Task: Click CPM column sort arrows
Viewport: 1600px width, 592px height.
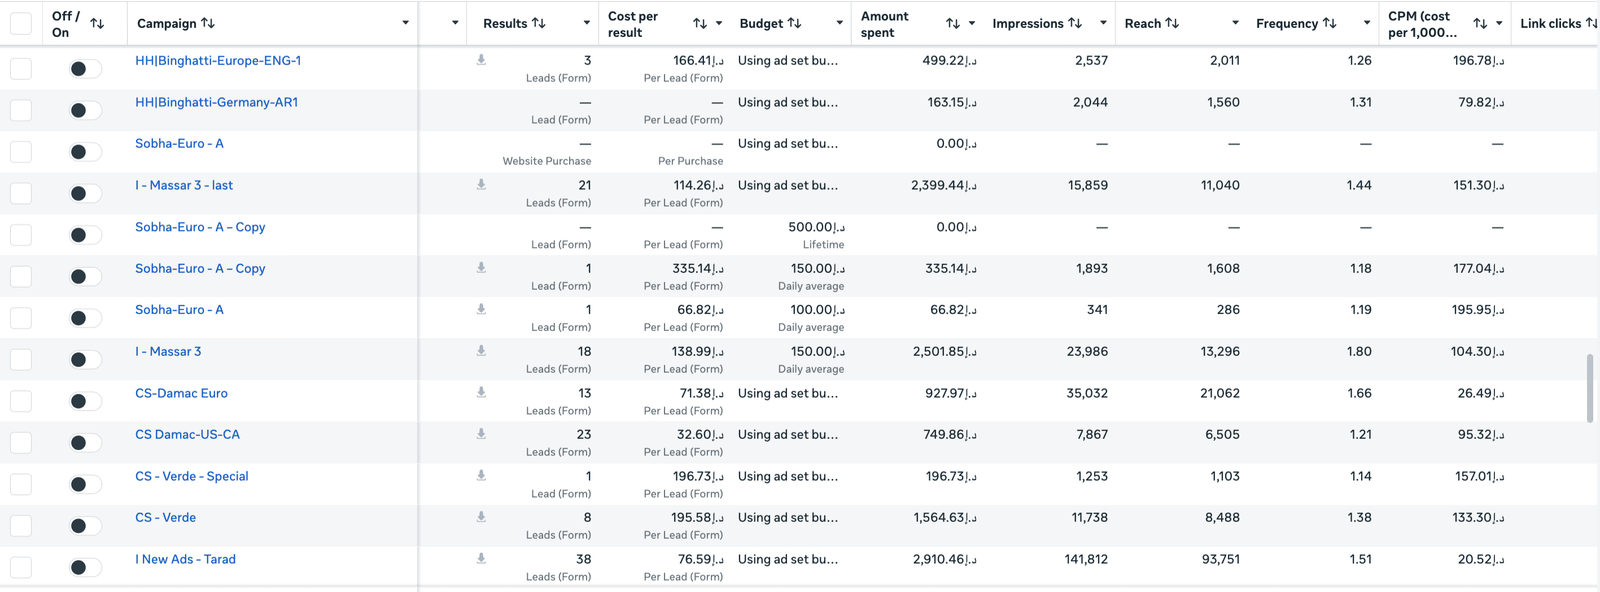Action: coord(1480,23)
